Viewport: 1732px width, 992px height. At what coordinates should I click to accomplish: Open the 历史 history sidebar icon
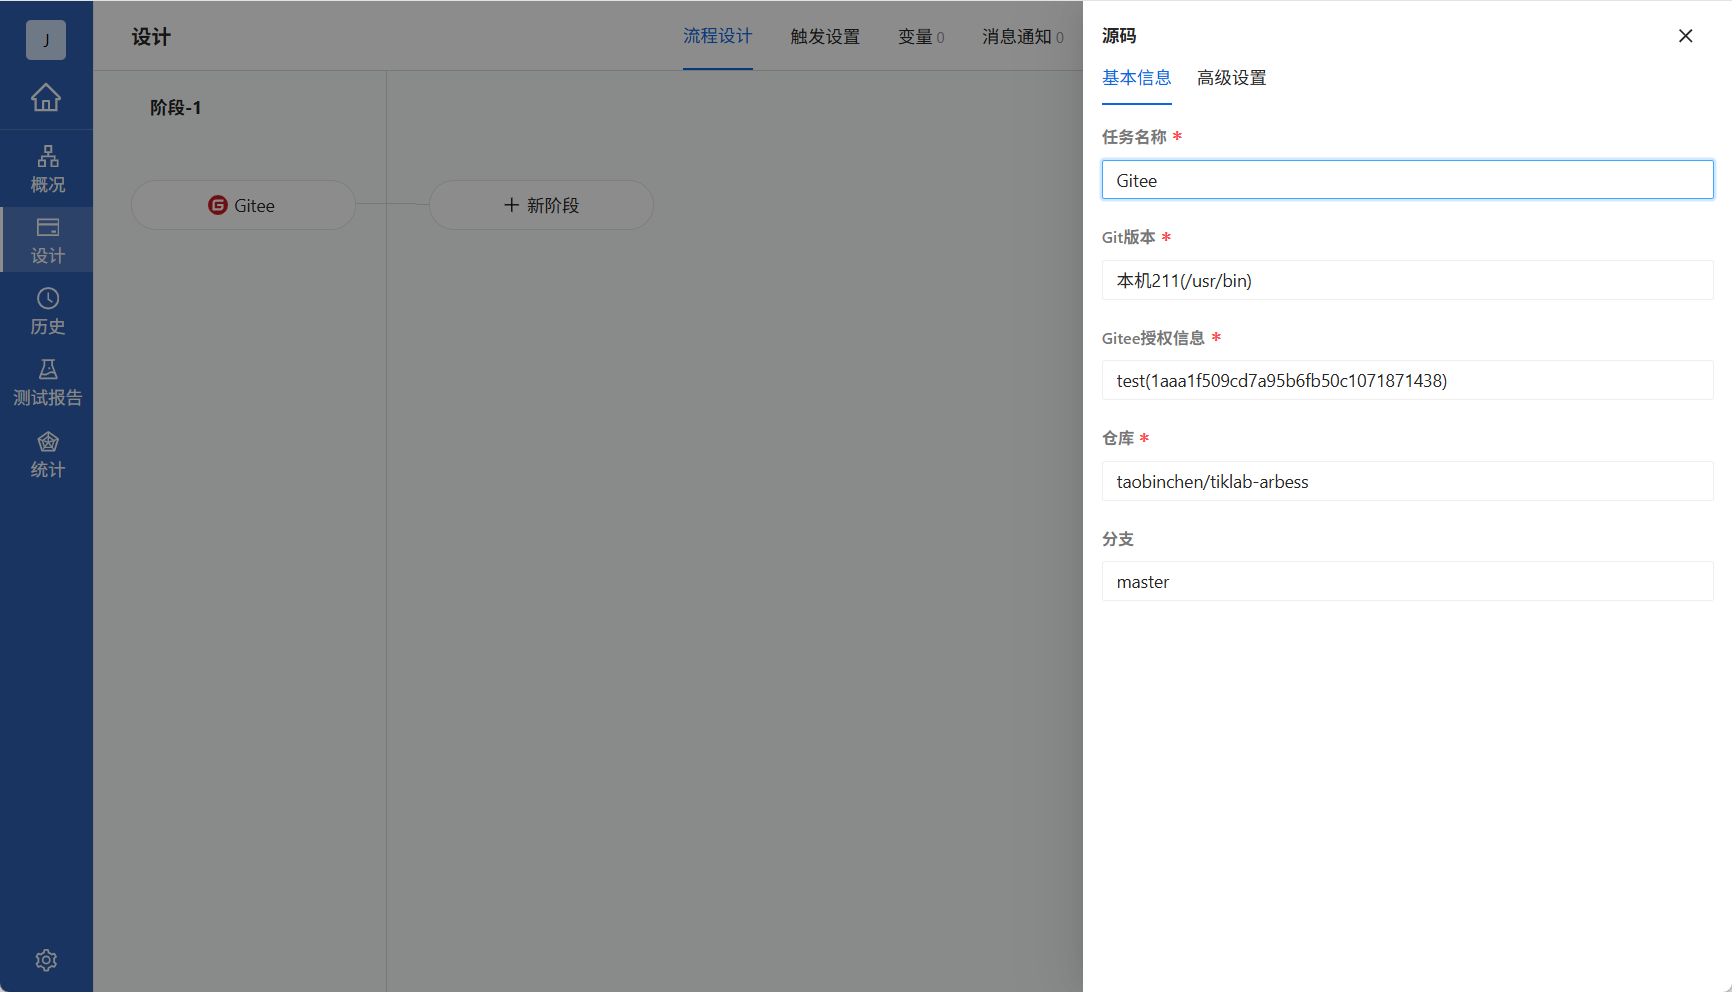(46, 311)
